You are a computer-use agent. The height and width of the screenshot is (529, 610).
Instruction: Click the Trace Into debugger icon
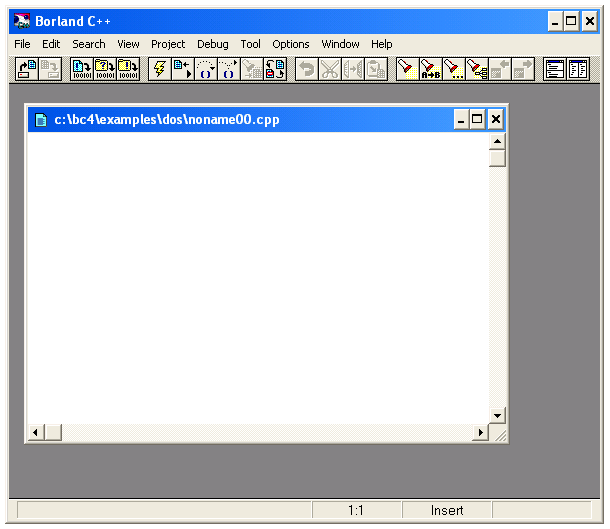tap(229, 69)
